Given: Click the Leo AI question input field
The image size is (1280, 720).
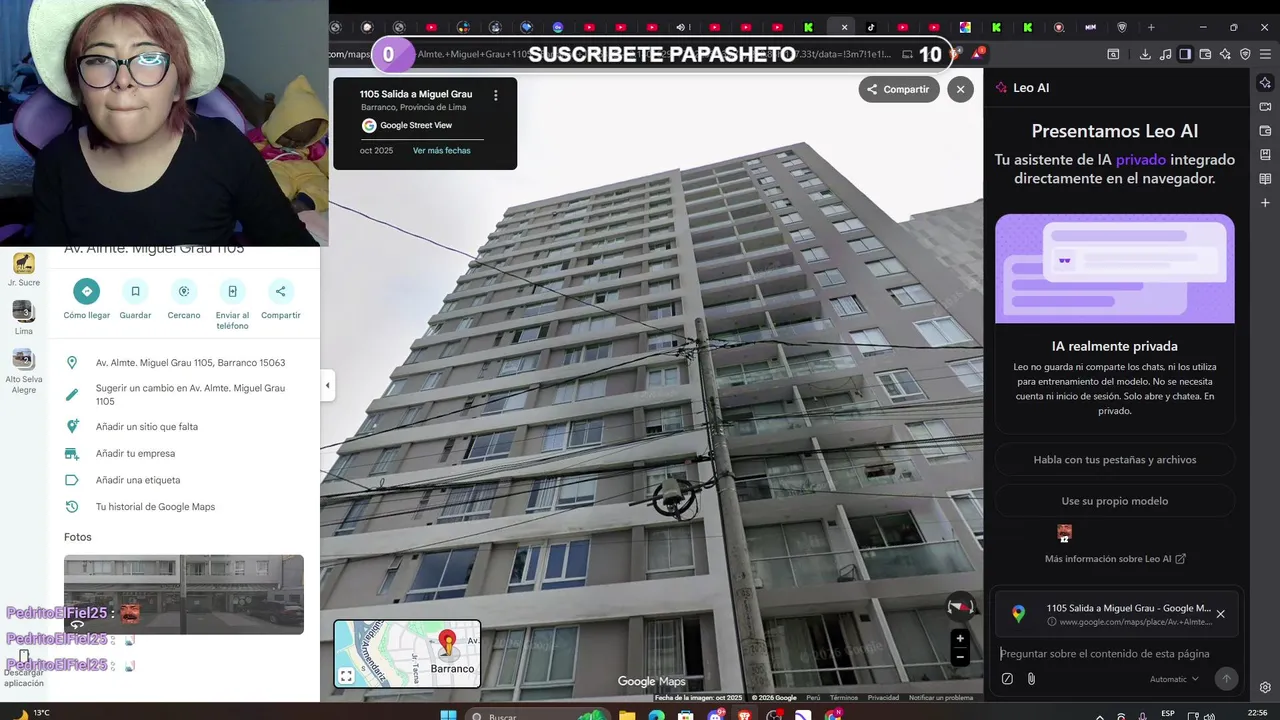Looking at the screenshot, I should click(1115, 653).
